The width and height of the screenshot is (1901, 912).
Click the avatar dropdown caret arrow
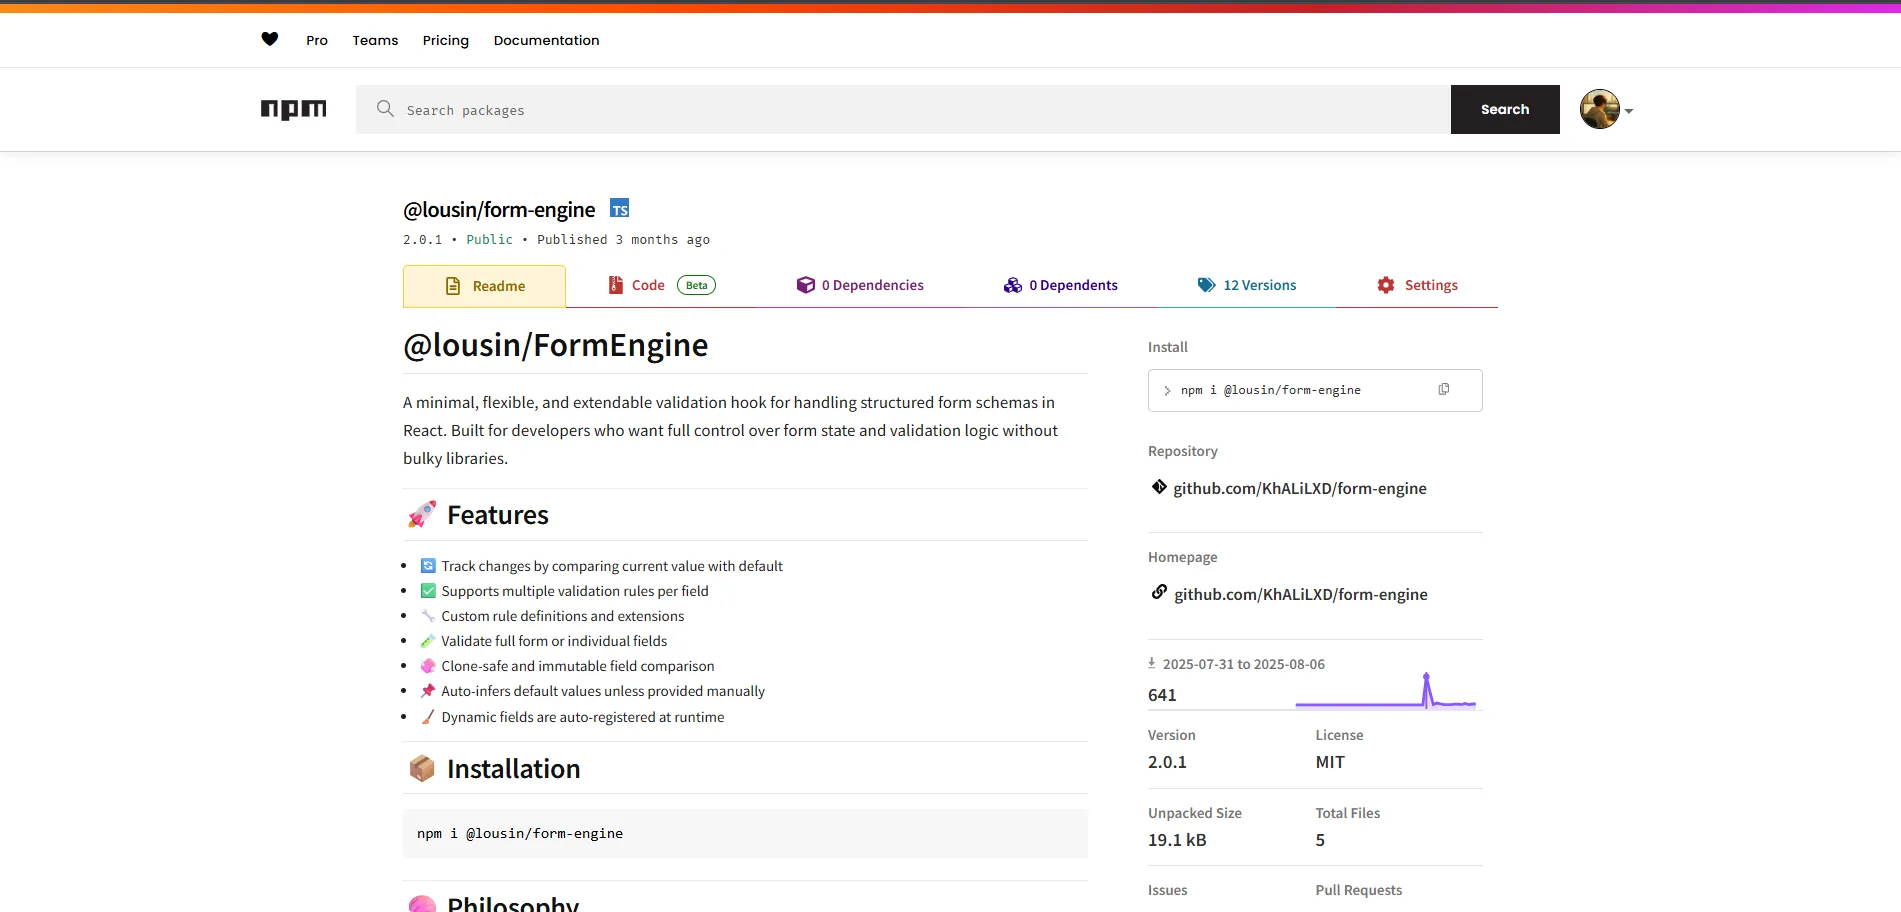point(1629,111)
